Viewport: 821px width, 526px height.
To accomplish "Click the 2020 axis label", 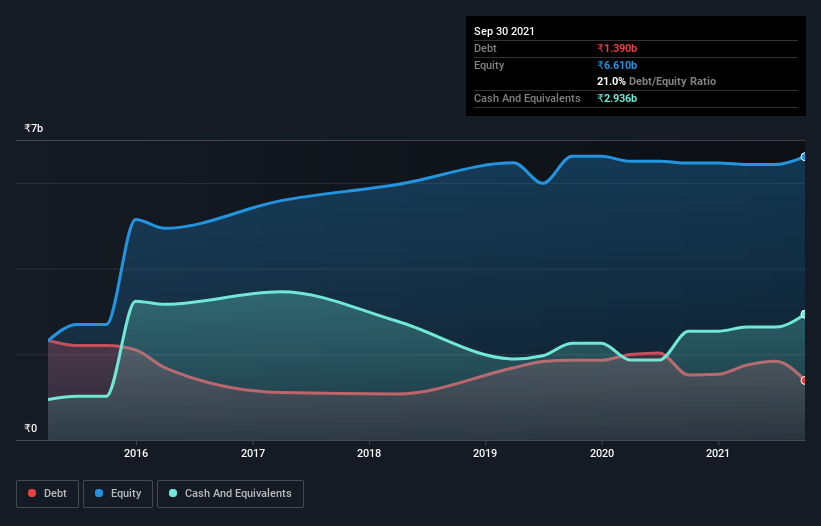I will [602, 453].
